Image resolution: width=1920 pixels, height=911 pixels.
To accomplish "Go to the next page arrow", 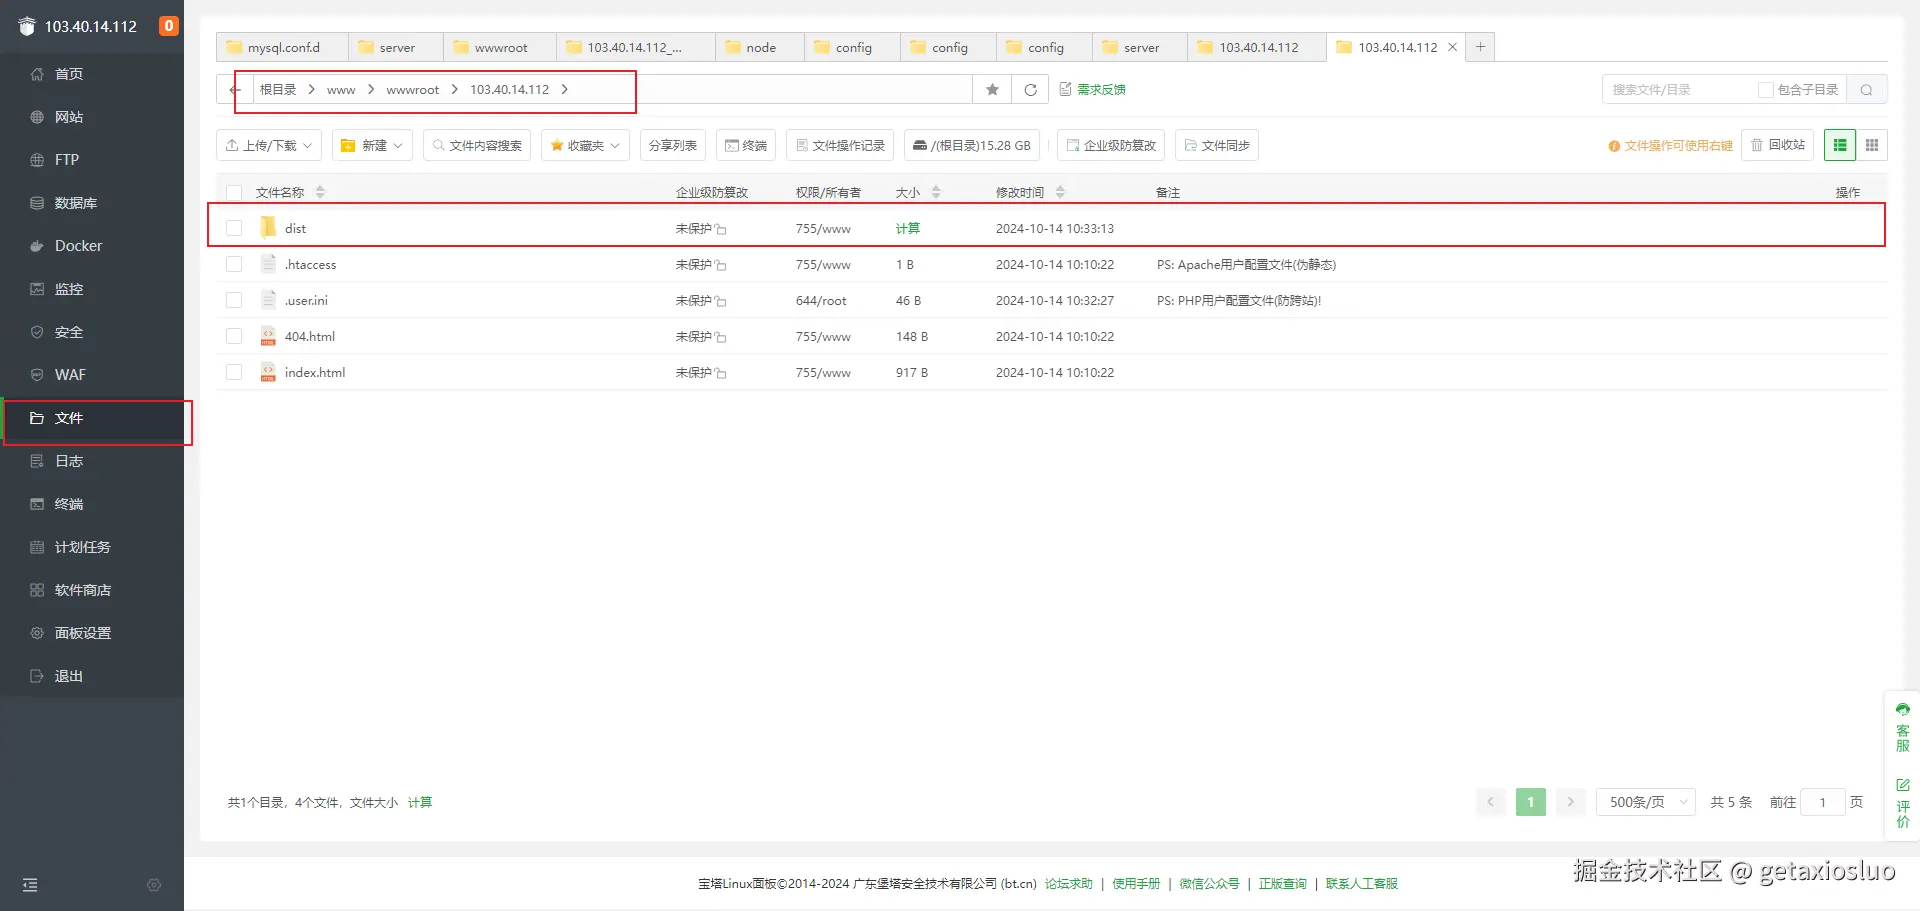I will click(1571, 802).
